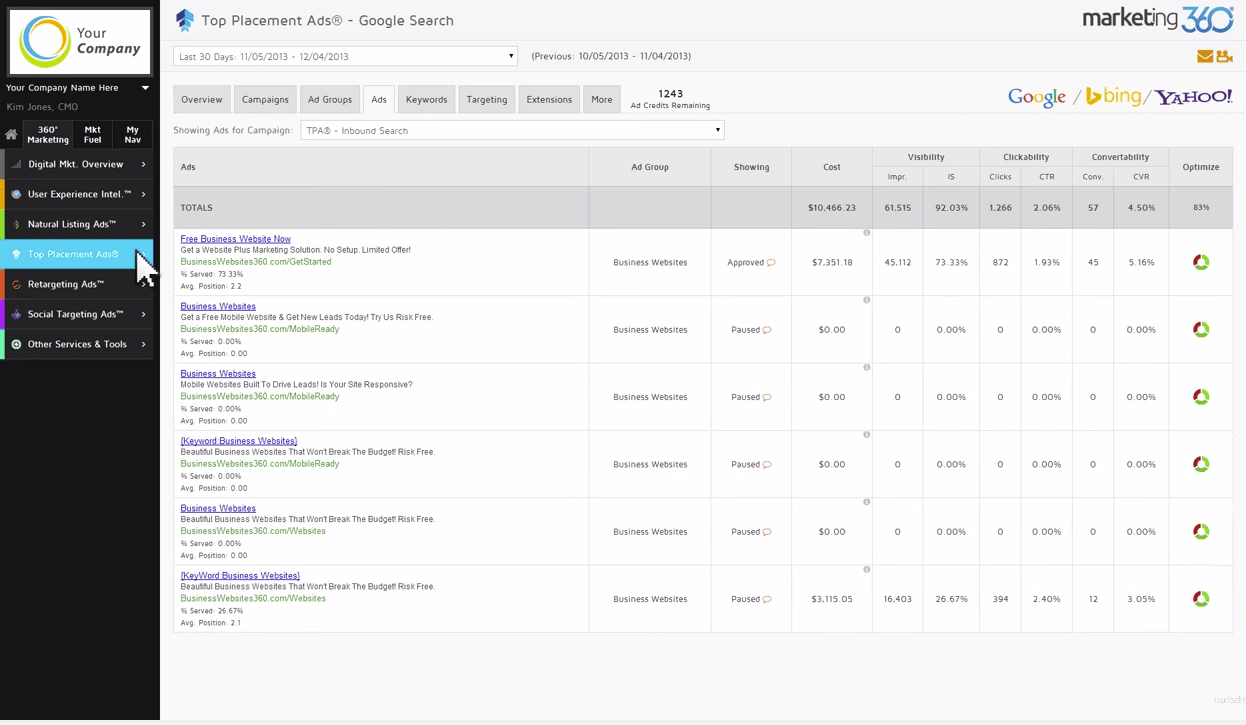Screen dimensions: 1246x725
Task: Open the Free Business Website Now ad link
Action: pos(235,238)
